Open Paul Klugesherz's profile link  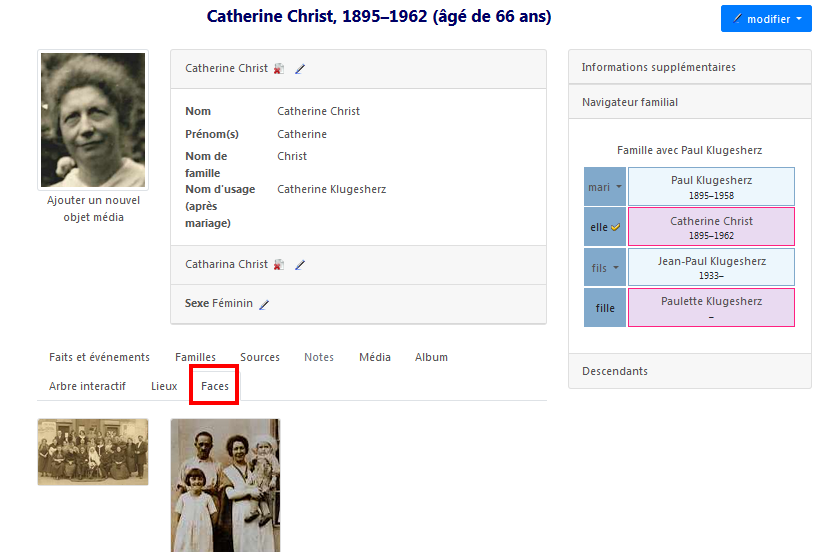[x=711, y=180]
